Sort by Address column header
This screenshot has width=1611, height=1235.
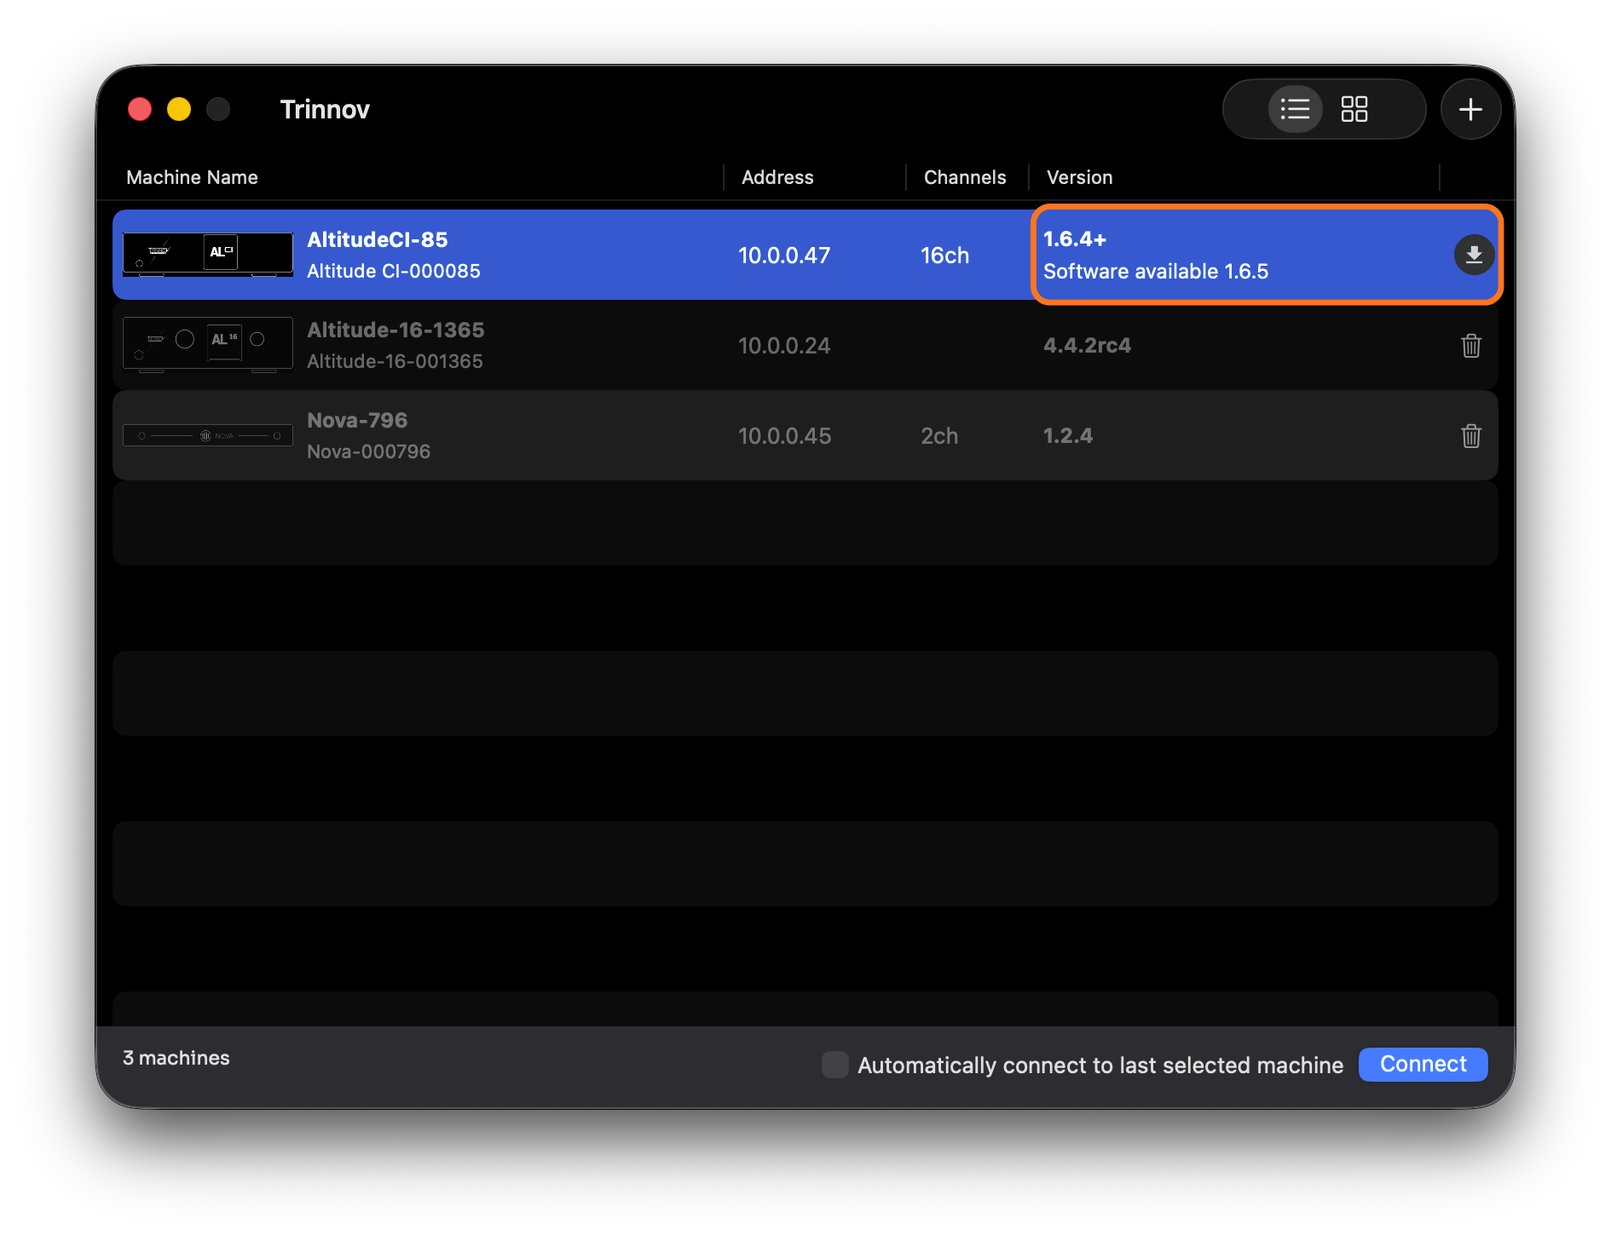(x=777, y=177)
